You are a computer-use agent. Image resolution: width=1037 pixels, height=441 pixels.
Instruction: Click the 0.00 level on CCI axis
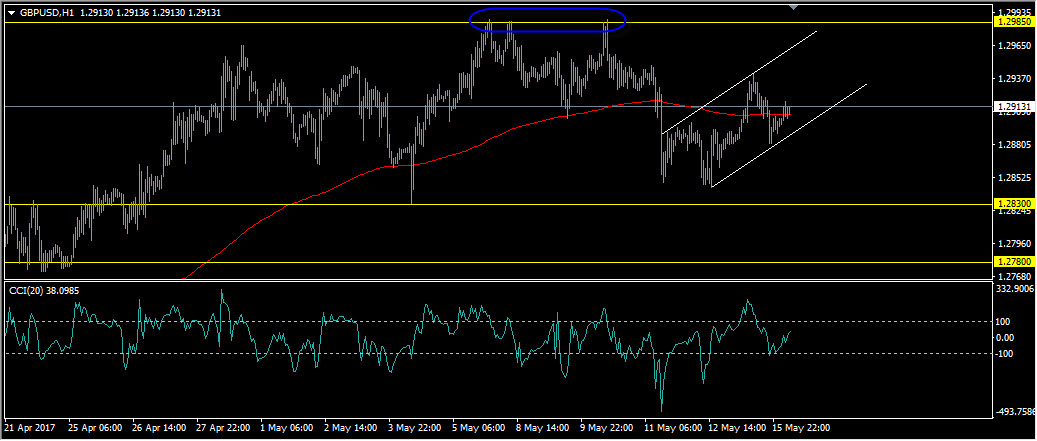[1007, 337]
